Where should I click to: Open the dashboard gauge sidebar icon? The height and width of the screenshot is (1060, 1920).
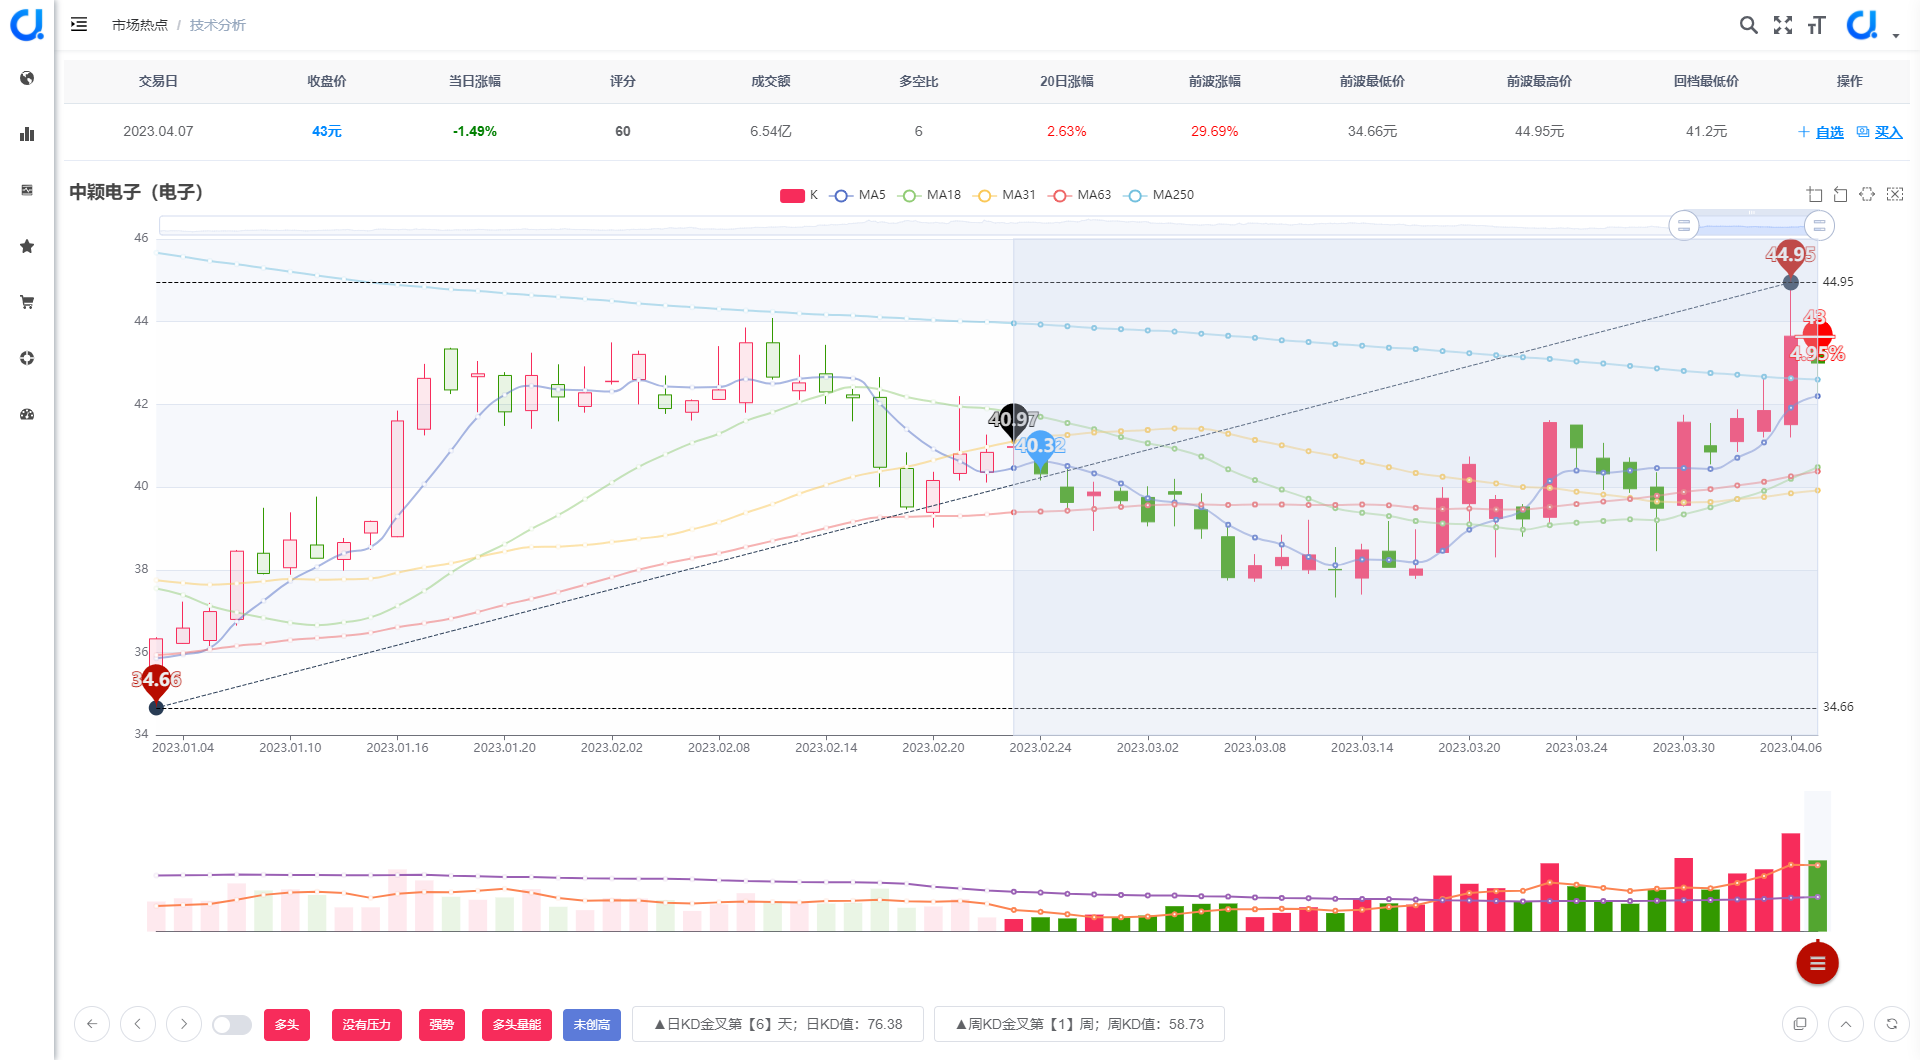(27, 414)
